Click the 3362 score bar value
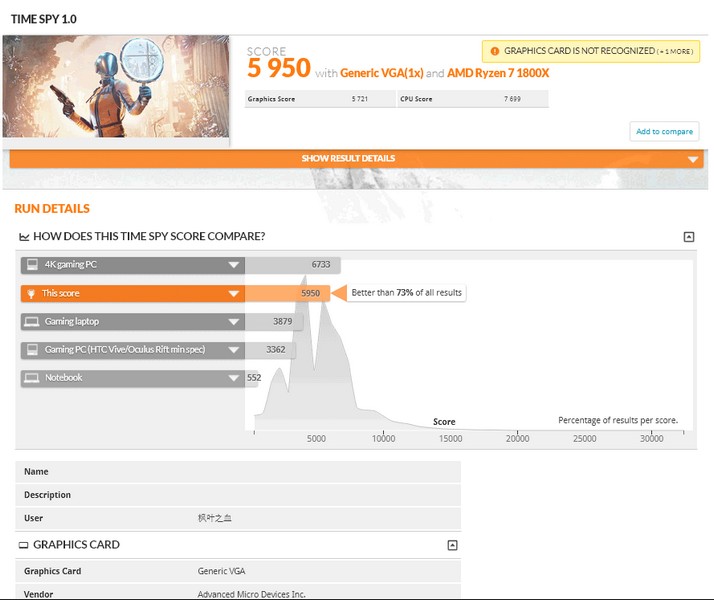714x600 pixels. tap(276, 350)
